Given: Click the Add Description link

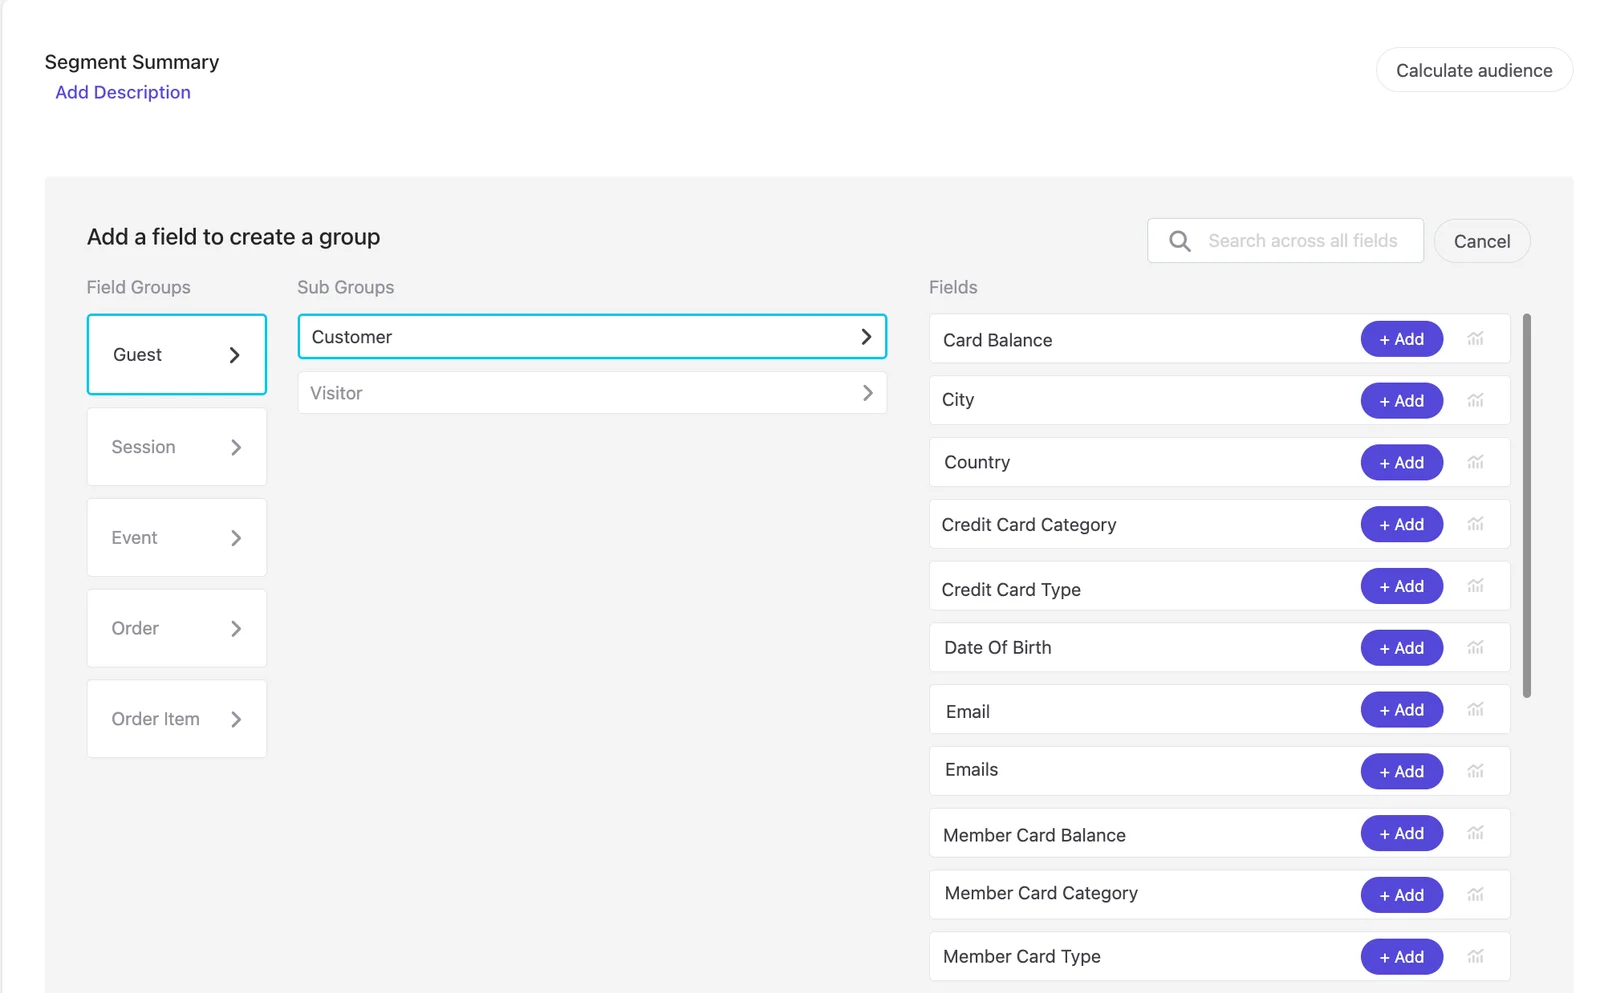Looking at the screenshot, I should (x=123, y=92).
